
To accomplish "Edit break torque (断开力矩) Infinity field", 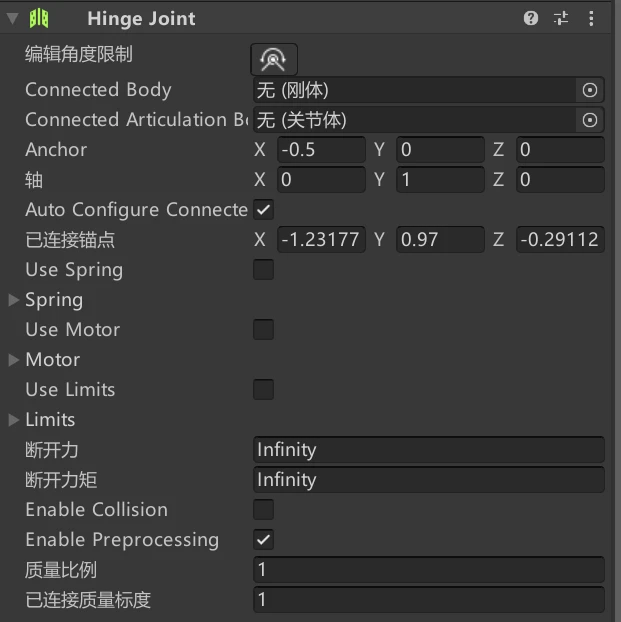I will coord(429,480).
